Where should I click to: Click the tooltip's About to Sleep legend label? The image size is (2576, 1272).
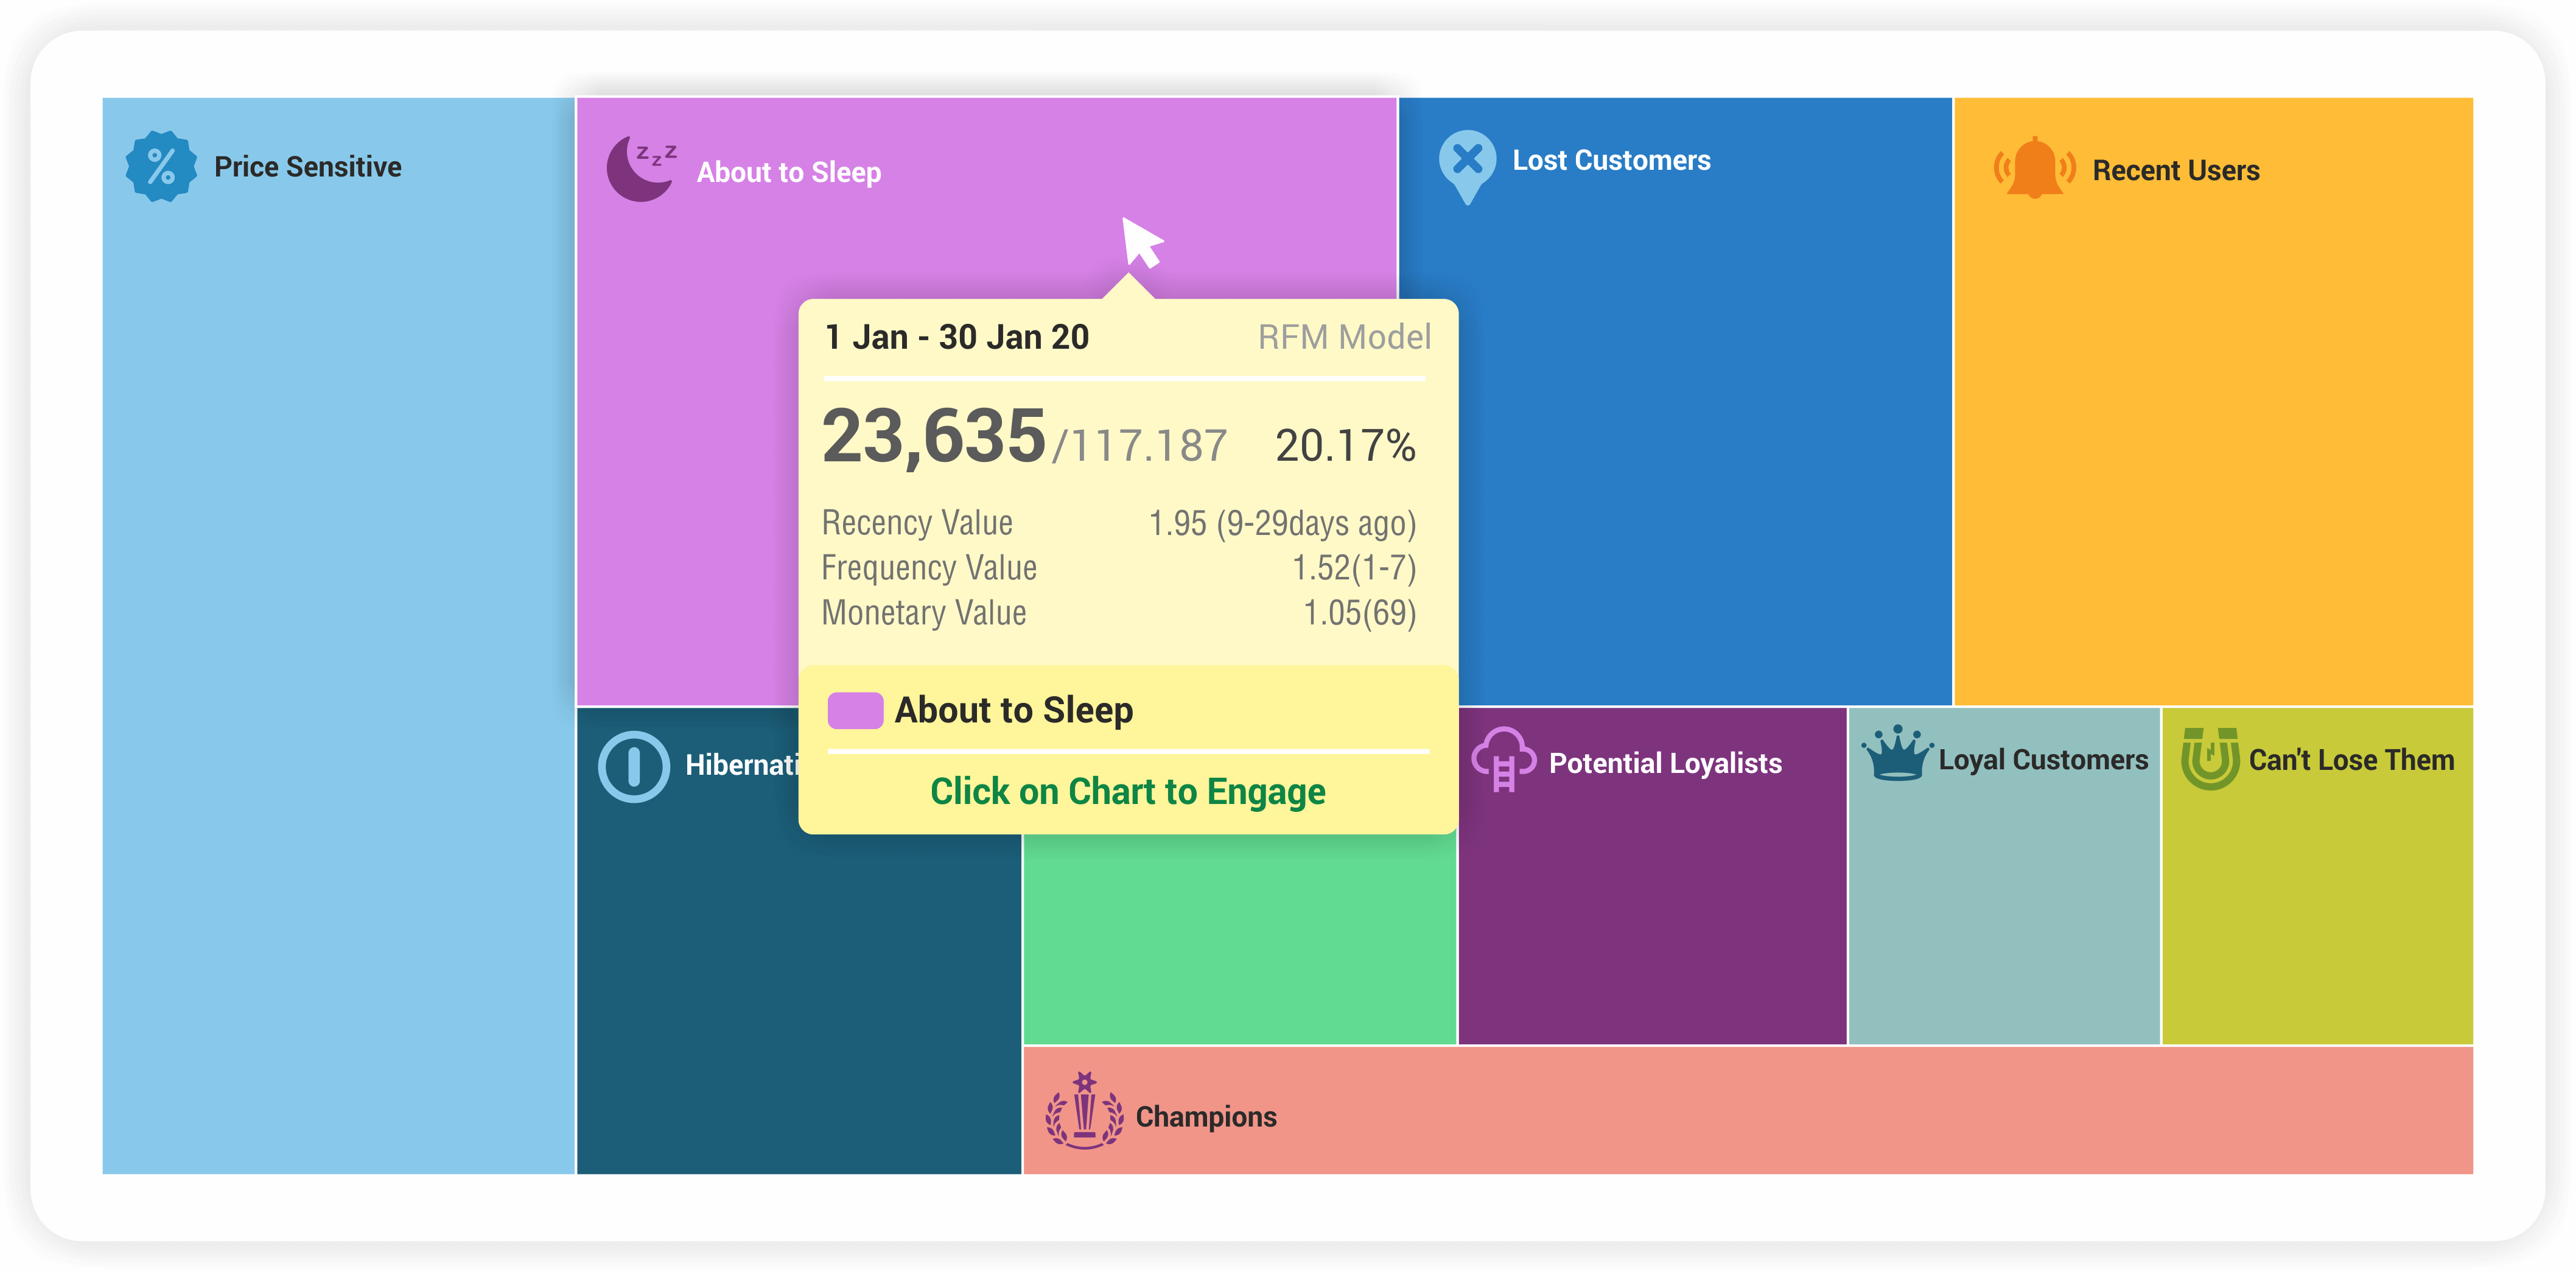point(1013,710)
